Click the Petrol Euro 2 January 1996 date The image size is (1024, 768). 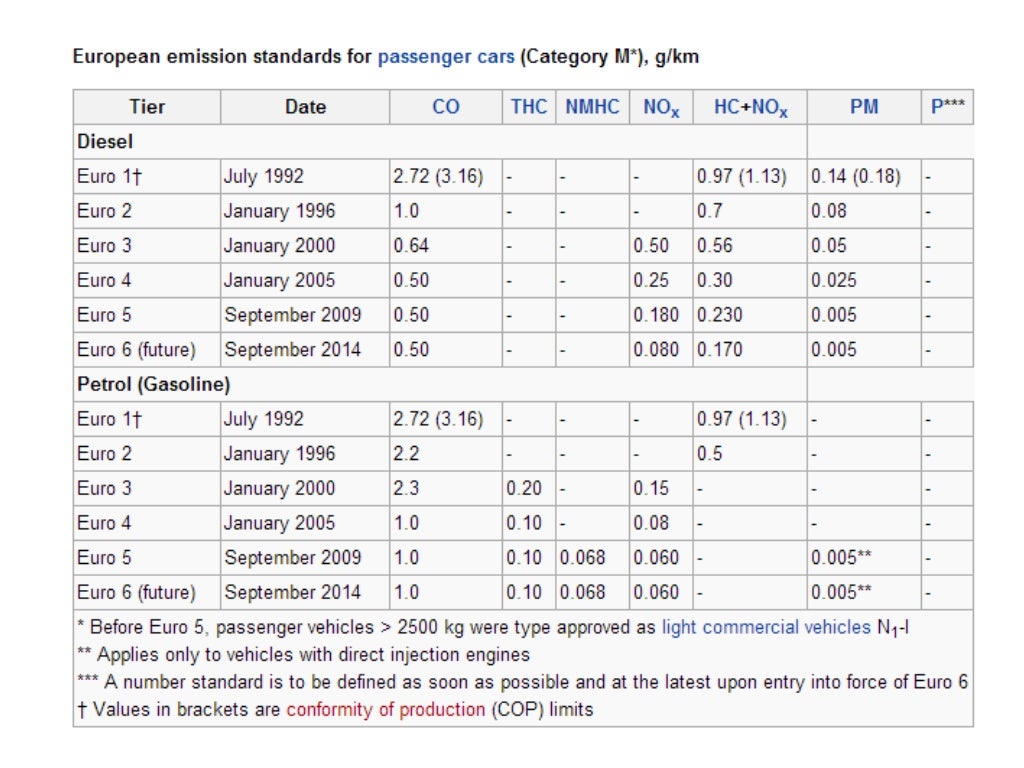click(x=280, y=454)
